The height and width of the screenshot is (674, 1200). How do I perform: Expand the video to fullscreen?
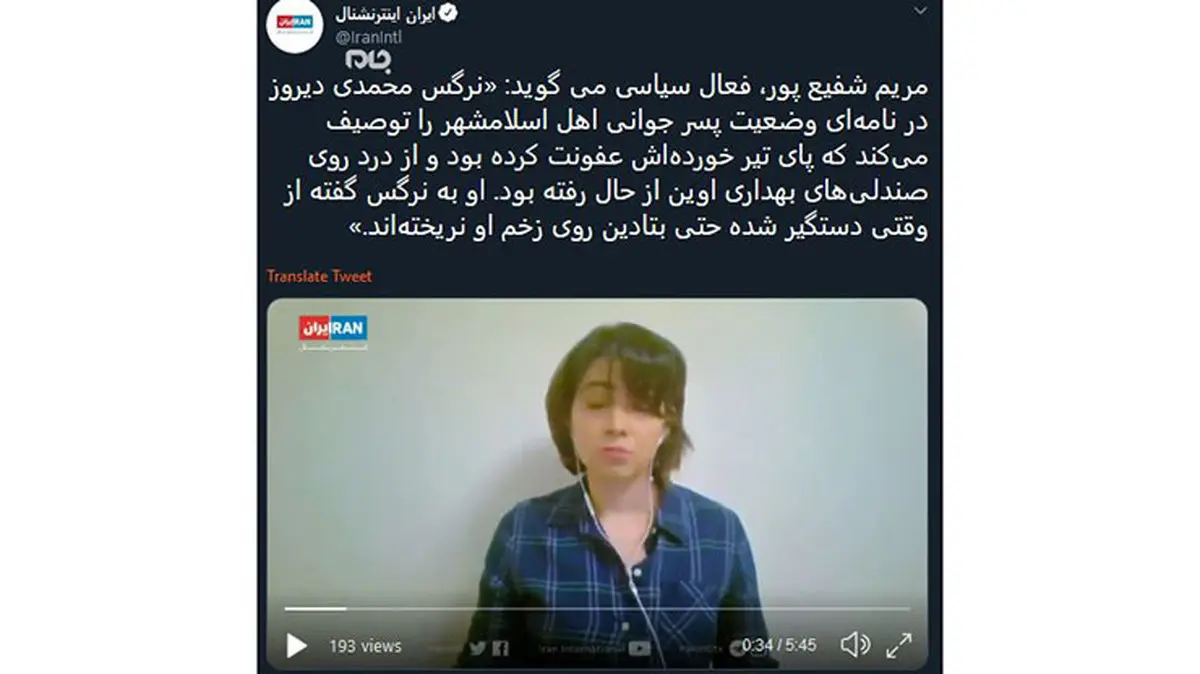pos(900,644)
